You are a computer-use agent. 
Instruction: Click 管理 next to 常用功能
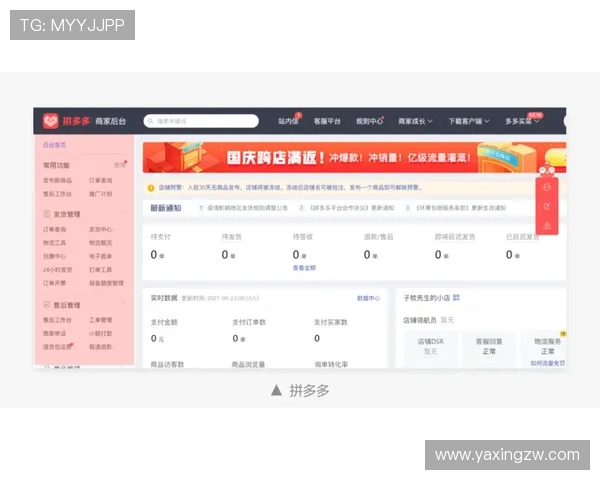(119, 165)
